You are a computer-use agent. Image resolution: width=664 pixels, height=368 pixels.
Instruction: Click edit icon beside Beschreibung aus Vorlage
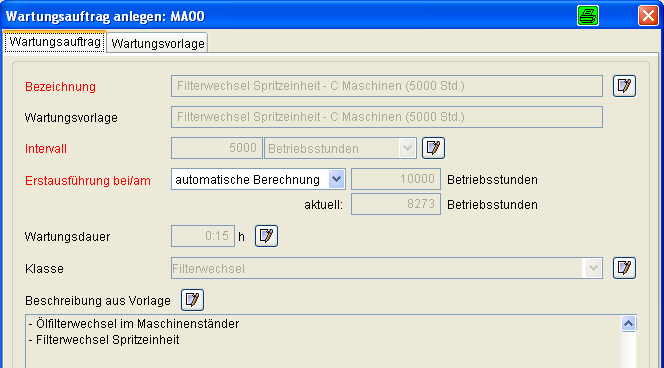click(x=192, y=300)
